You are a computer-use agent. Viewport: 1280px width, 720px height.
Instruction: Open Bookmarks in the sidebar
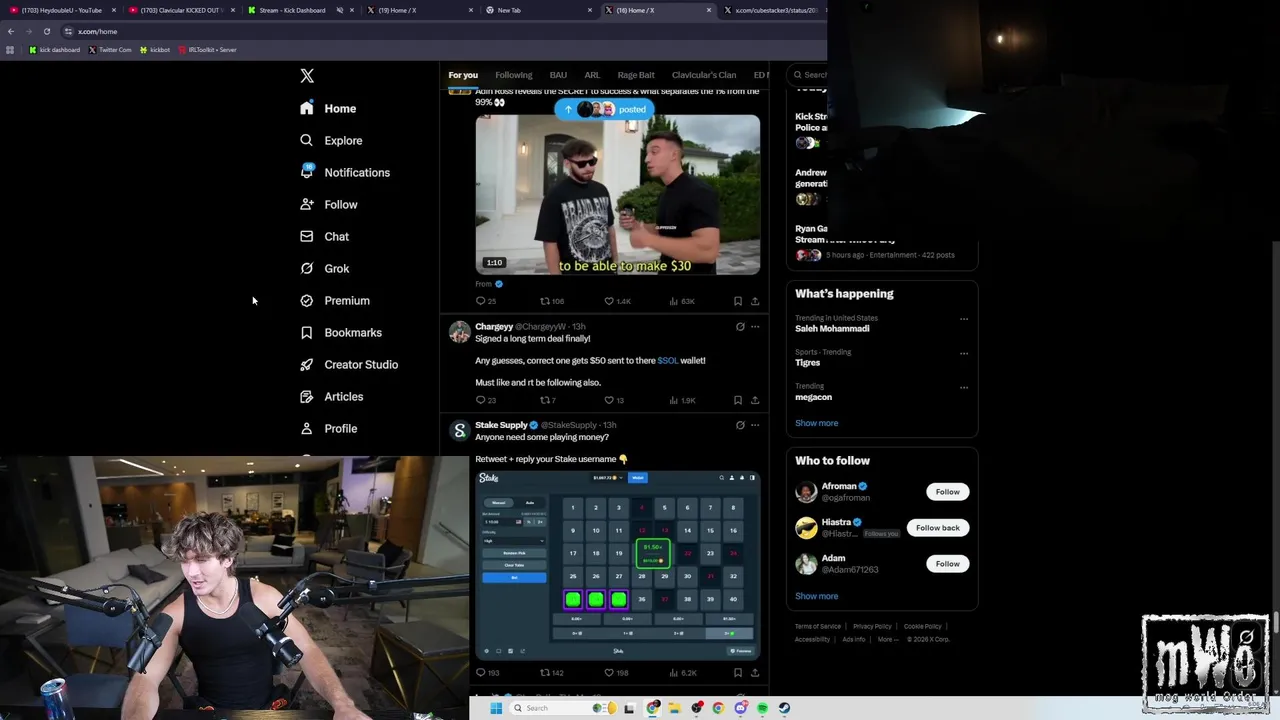(341, 332)
